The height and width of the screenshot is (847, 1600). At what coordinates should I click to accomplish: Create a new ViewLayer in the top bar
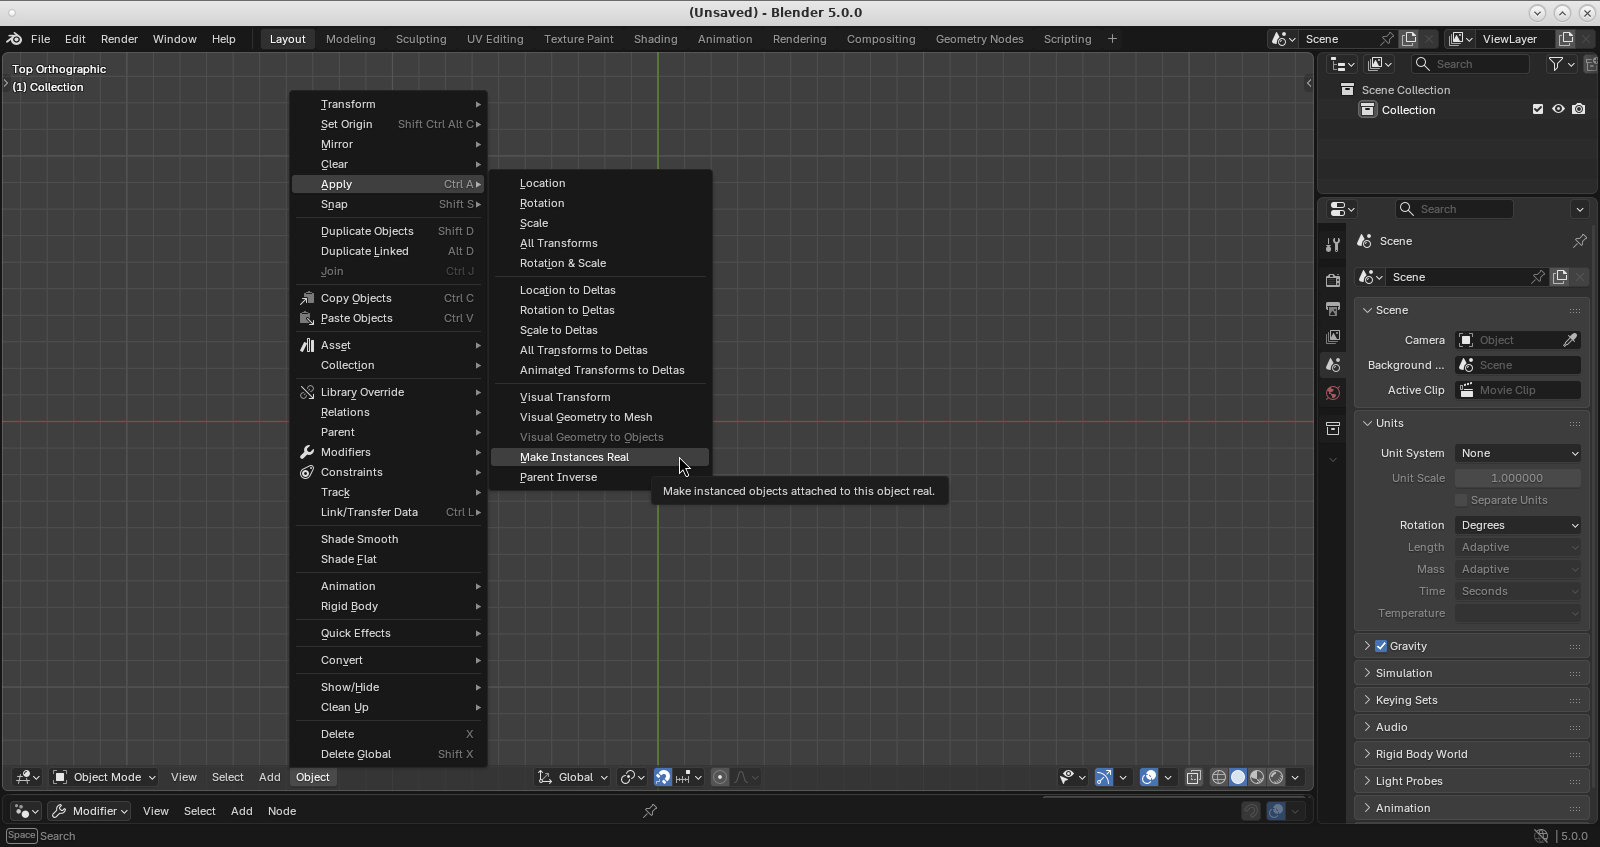pyautogui.click(x=1566, y=39)
